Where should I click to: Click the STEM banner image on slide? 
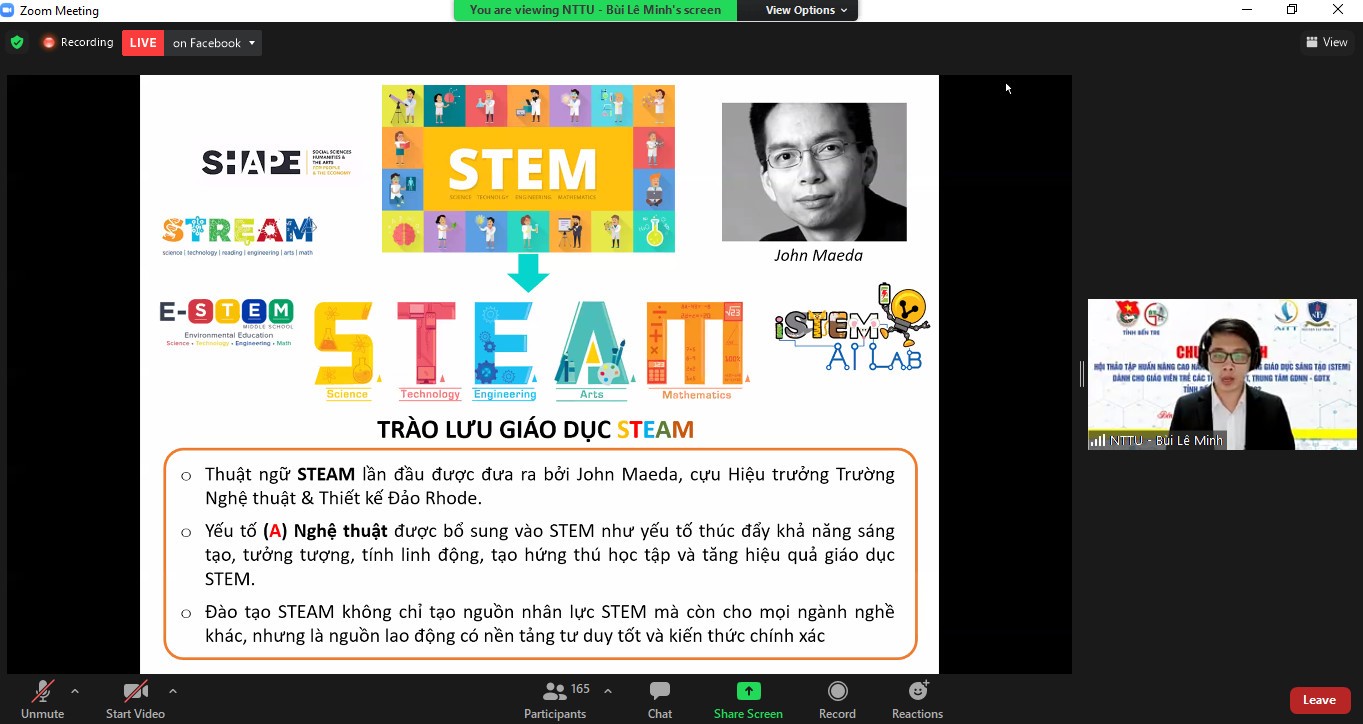pyautogui.click(x=528, y=168)
